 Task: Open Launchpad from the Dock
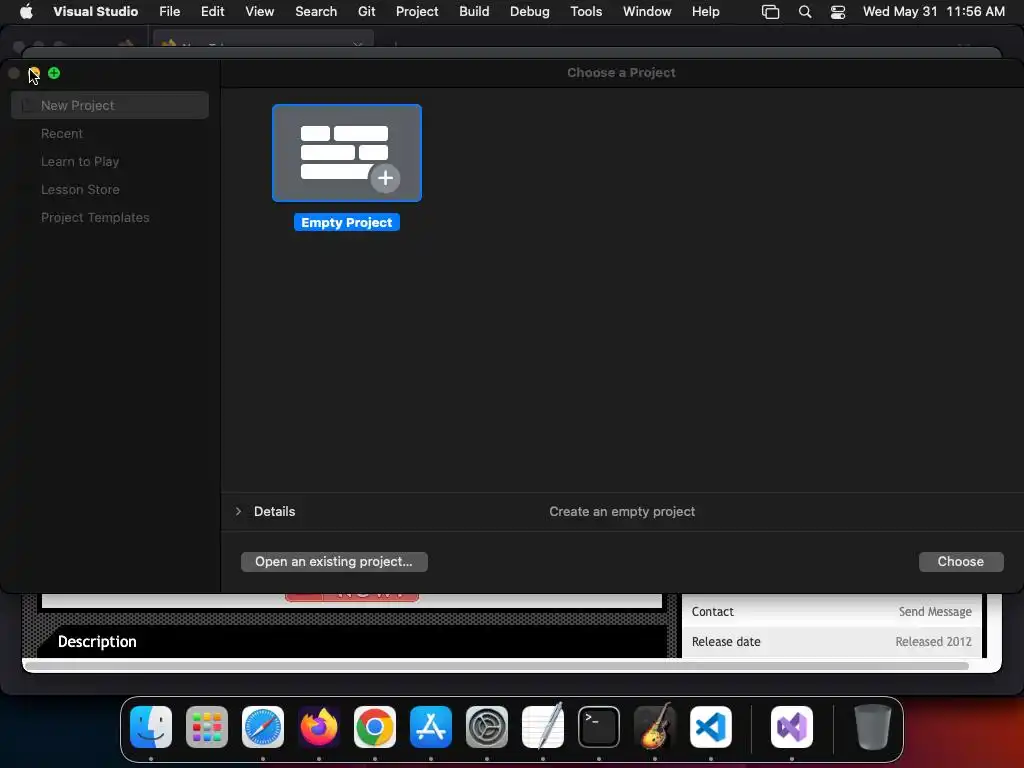click(x=207, y=727)
